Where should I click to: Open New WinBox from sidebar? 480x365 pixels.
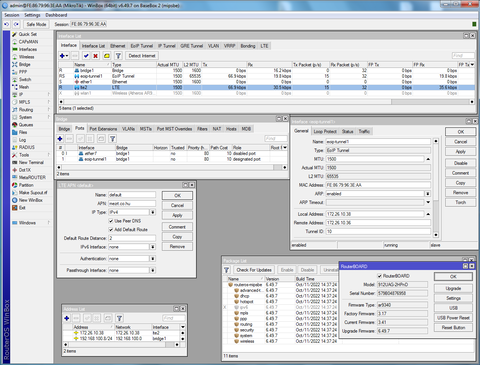(x=30, y=200)
